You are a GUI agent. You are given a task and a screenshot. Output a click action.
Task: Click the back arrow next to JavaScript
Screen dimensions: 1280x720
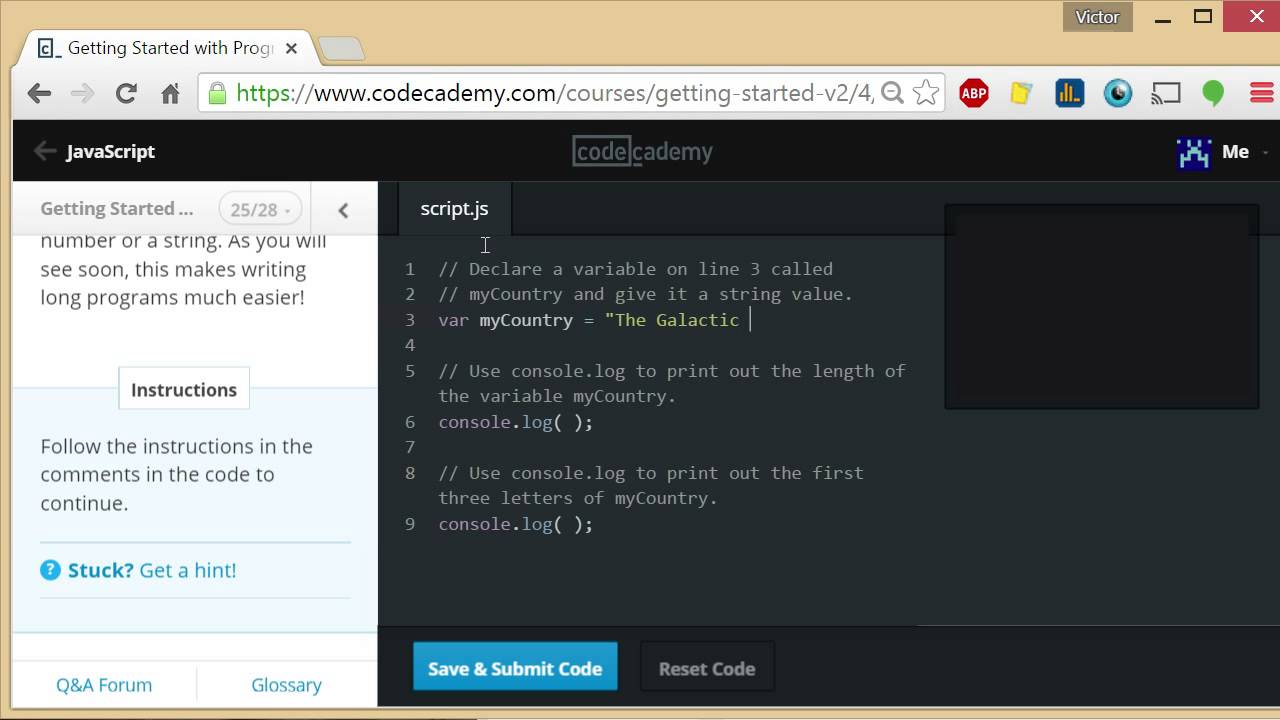coord(44,151)
